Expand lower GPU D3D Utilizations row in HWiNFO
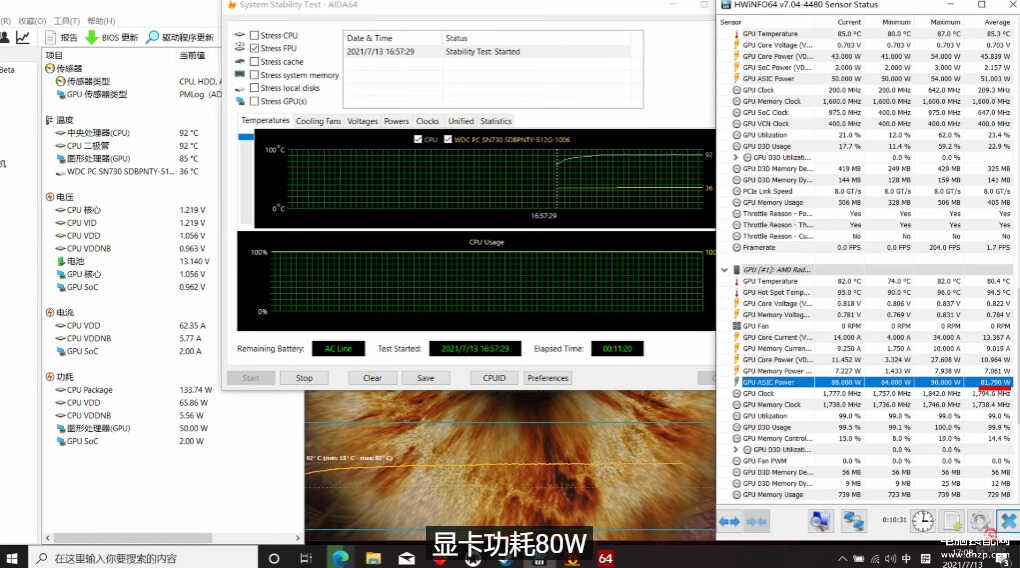This screenshot has height=568, width=1020. pyautogui.click(x=736, y=450)
